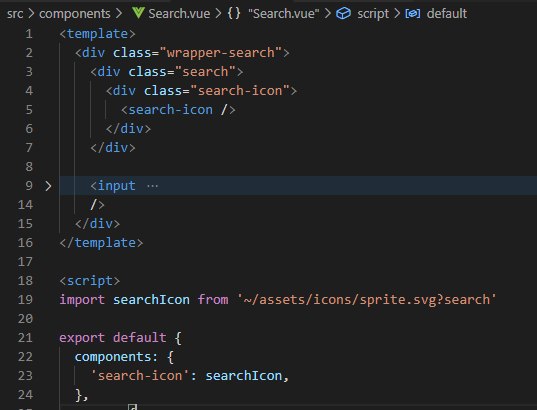
Task: Open the Search.vue file breadcrumb
Action: click(179, 14)
